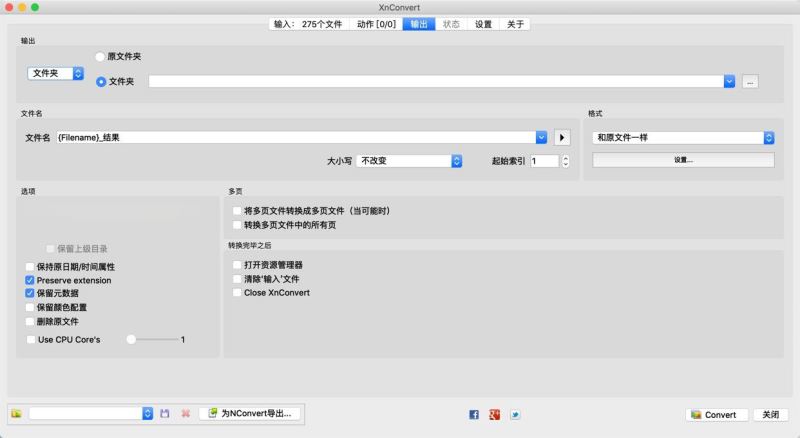The image size is (800, 438).
Task: Open the 关于 tab
Action: (515, 24)
